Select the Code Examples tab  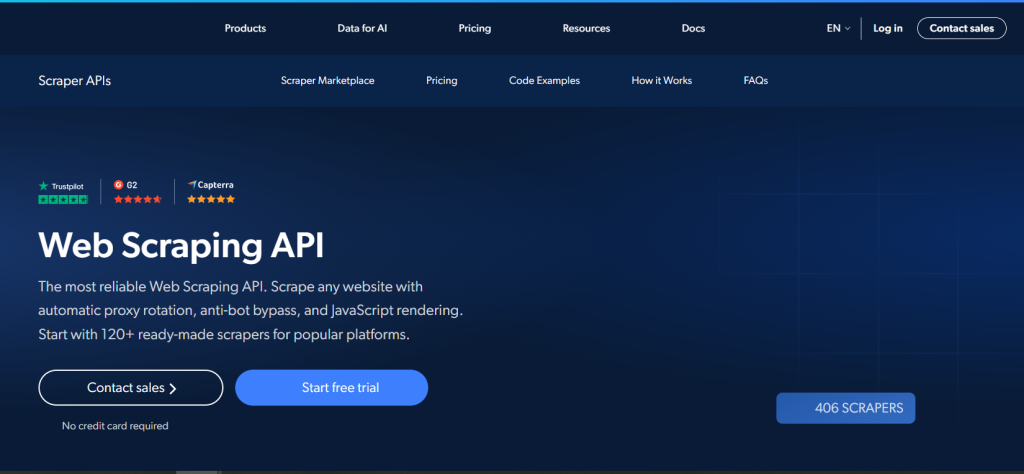[544, 80]
